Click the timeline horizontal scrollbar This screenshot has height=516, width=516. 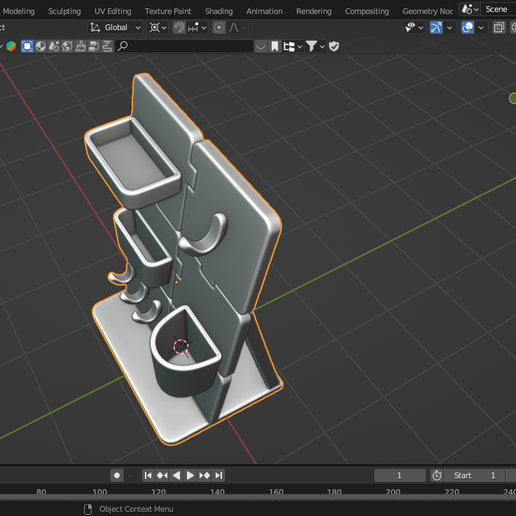(258, 498)
